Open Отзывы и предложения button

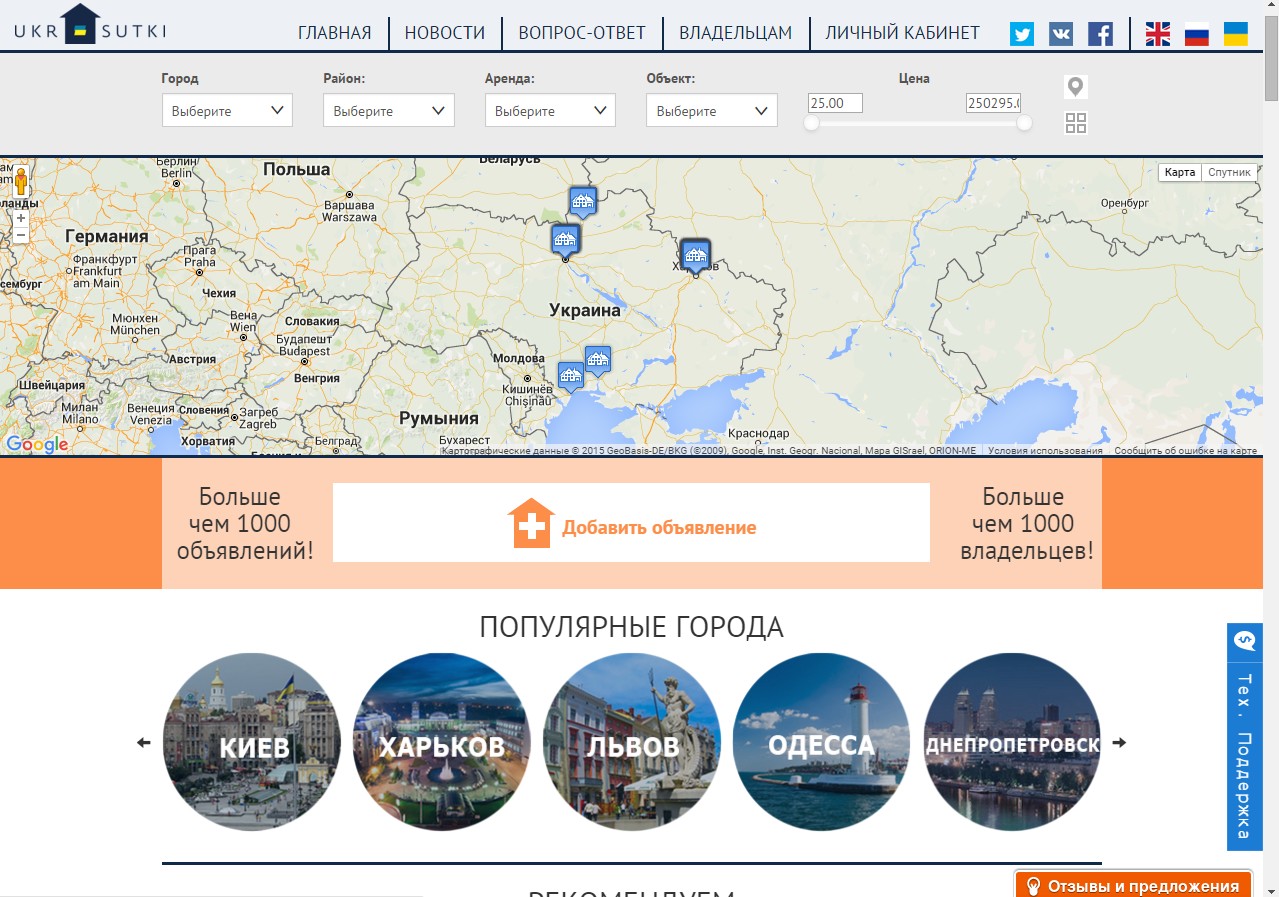(x=1134, y=885)
